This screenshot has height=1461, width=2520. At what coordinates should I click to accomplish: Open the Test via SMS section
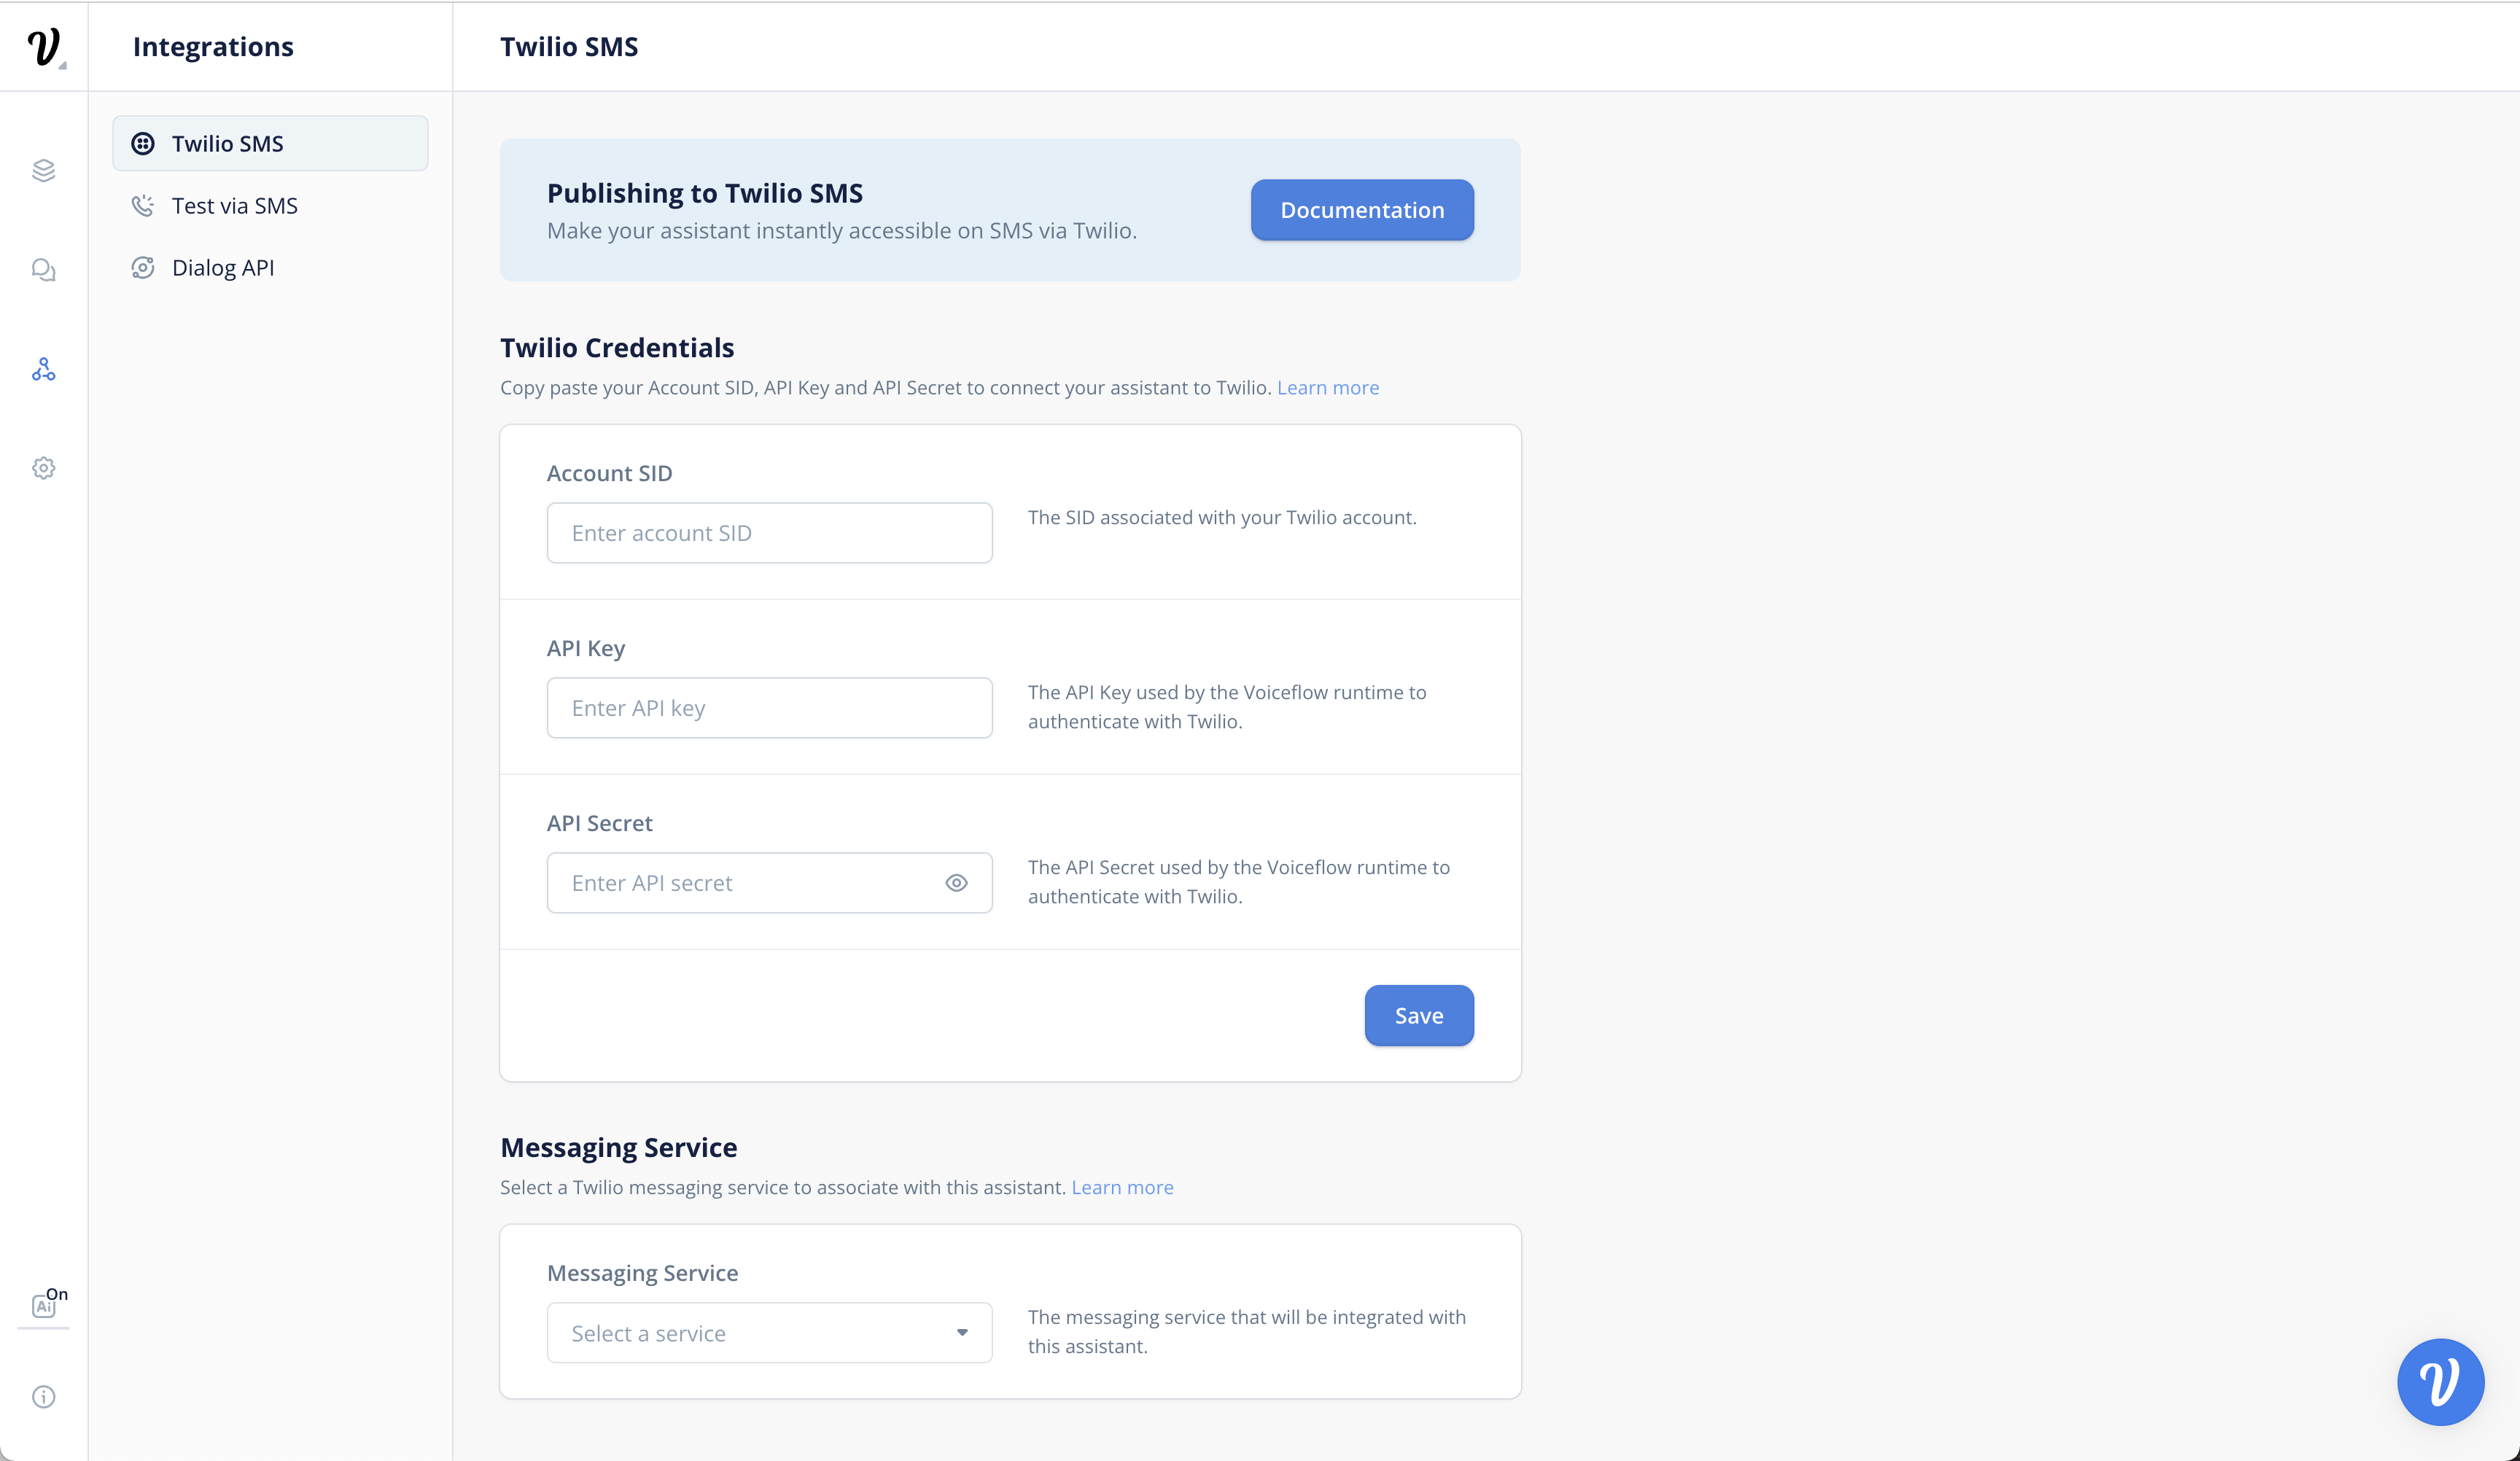point(234,206)
